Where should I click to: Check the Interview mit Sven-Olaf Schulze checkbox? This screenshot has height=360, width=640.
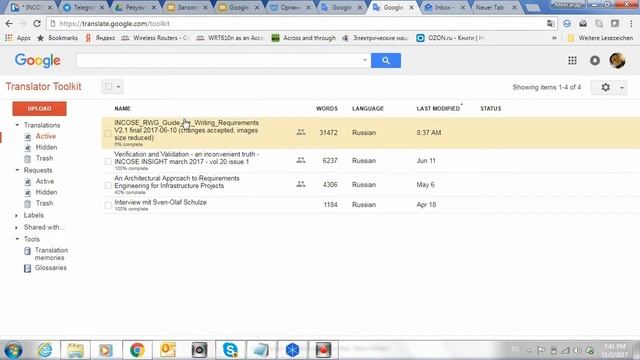(108, 205)
